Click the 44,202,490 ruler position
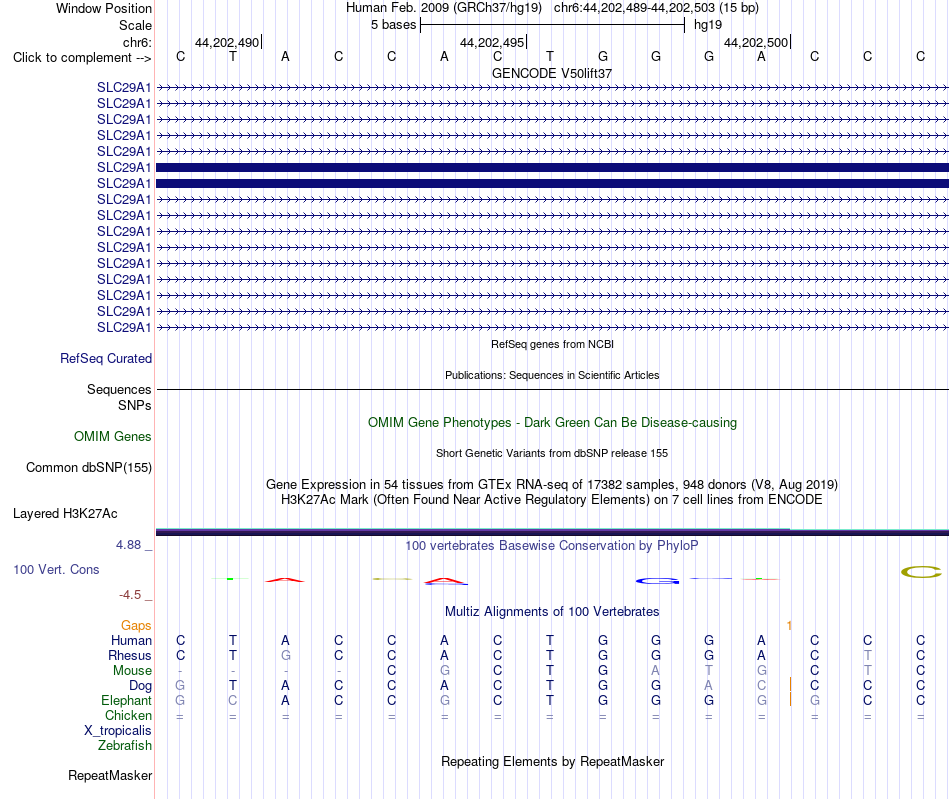 coord(227,42)
